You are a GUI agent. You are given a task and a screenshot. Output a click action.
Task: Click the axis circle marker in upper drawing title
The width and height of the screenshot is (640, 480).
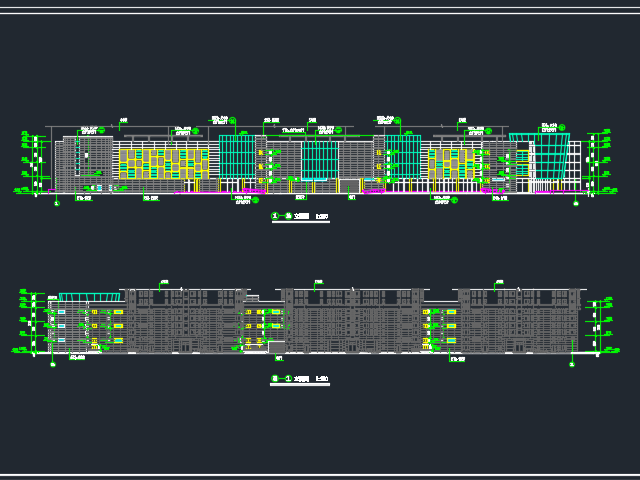click(x=275, y=216)
